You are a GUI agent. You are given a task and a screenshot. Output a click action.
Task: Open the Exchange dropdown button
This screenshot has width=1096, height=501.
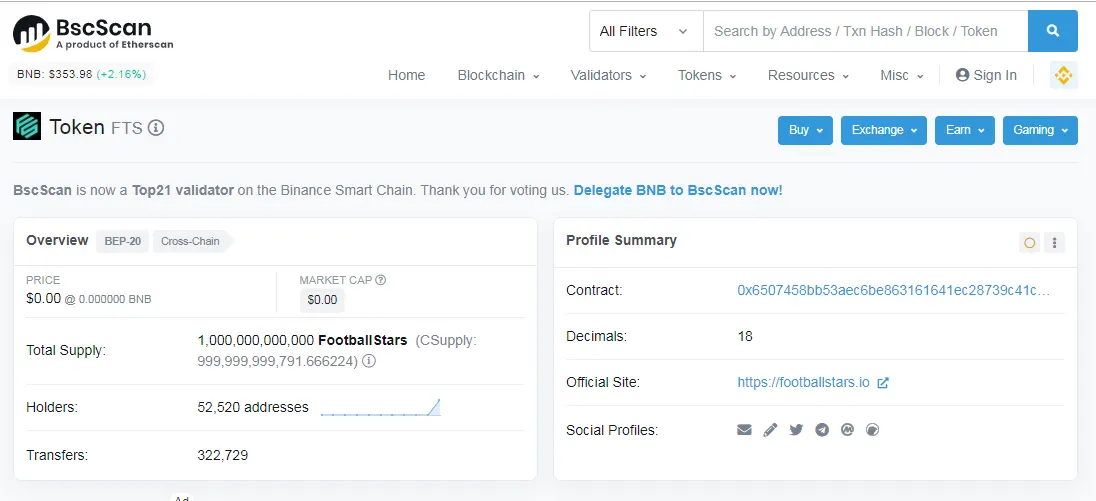(x=884, y=130)
